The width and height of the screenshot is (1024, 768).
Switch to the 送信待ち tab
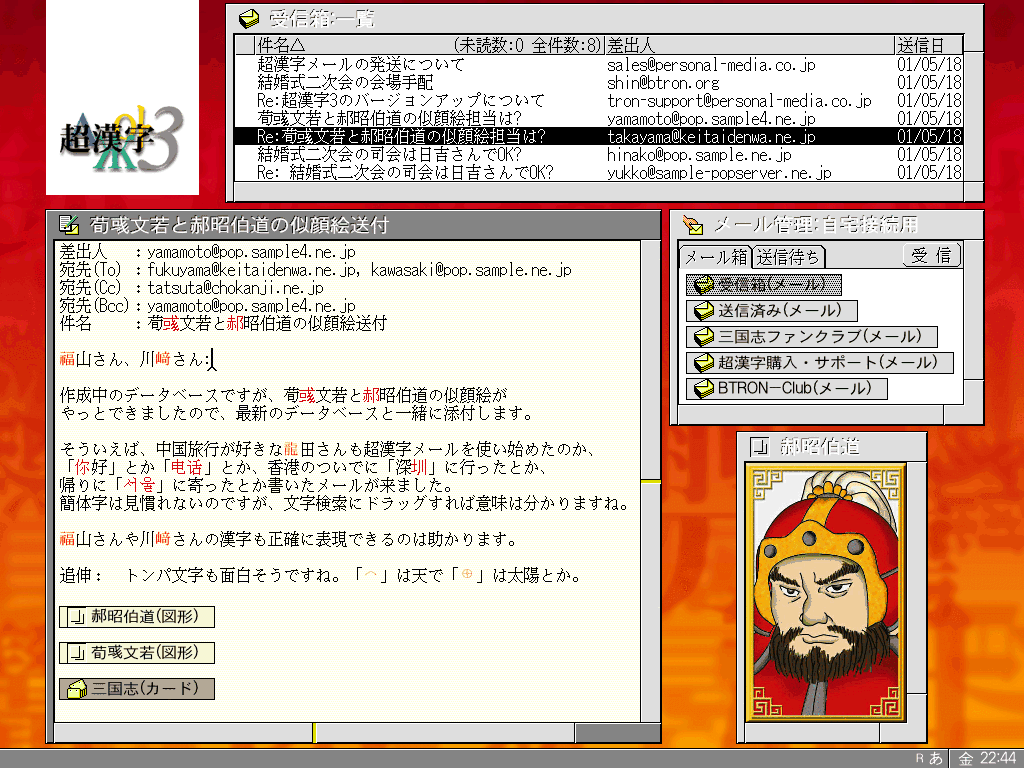787,258
